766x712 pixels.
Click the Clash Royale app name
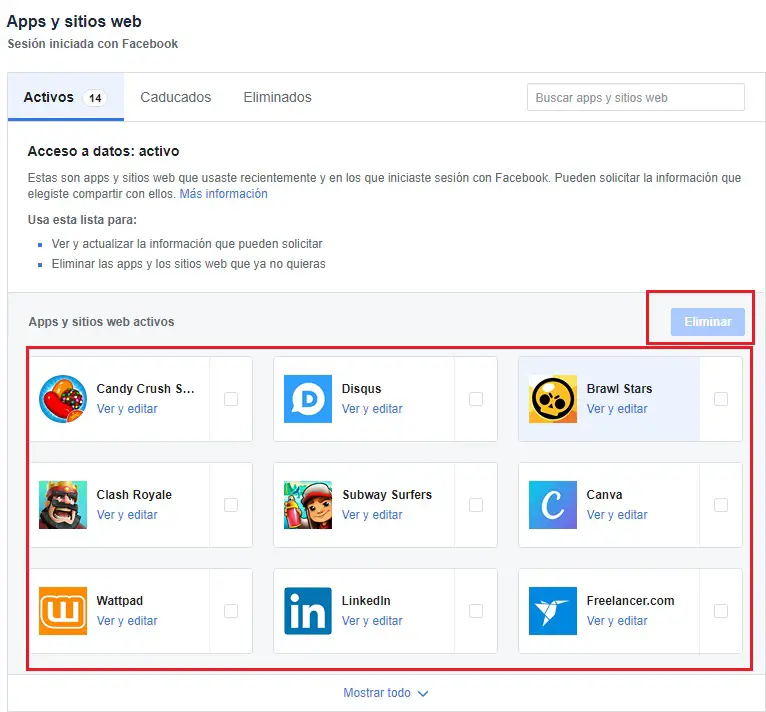[x=134, y=495]
